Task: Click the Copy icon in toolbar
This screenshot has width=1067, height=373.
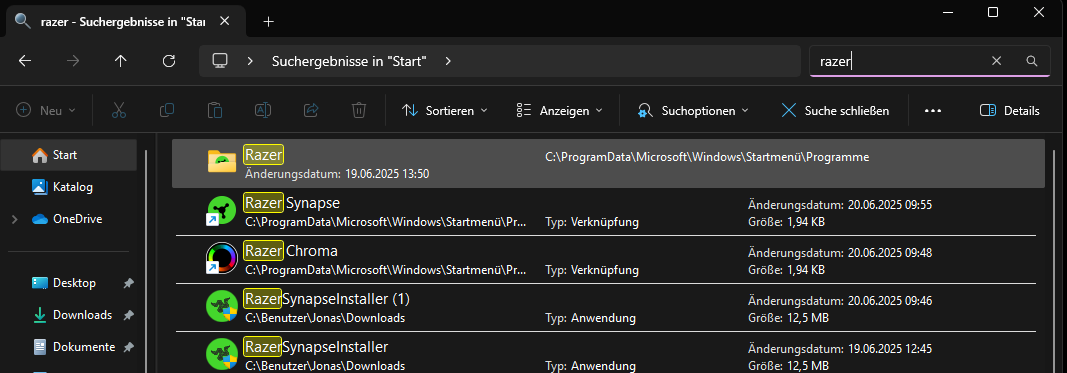Action: (x=167, y=110)
